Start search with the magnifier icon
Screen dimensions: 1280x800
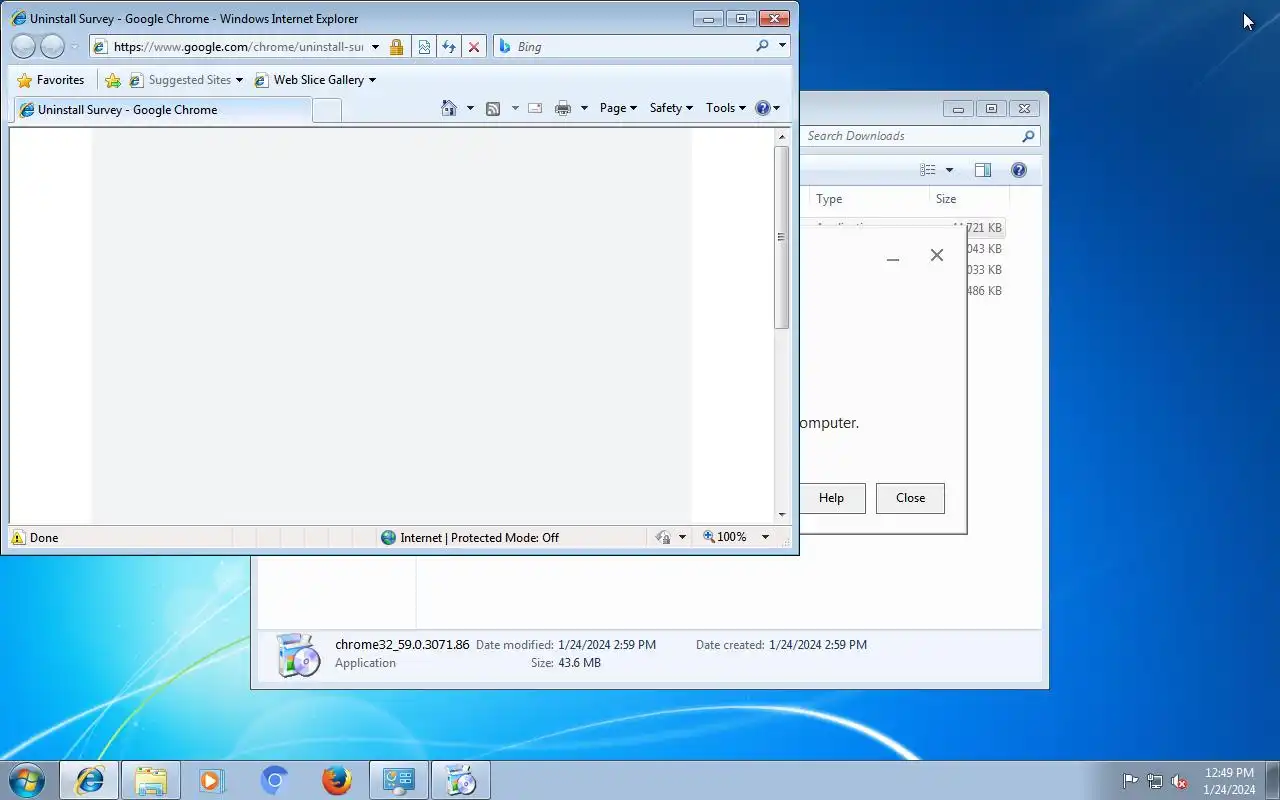[763, 46]
